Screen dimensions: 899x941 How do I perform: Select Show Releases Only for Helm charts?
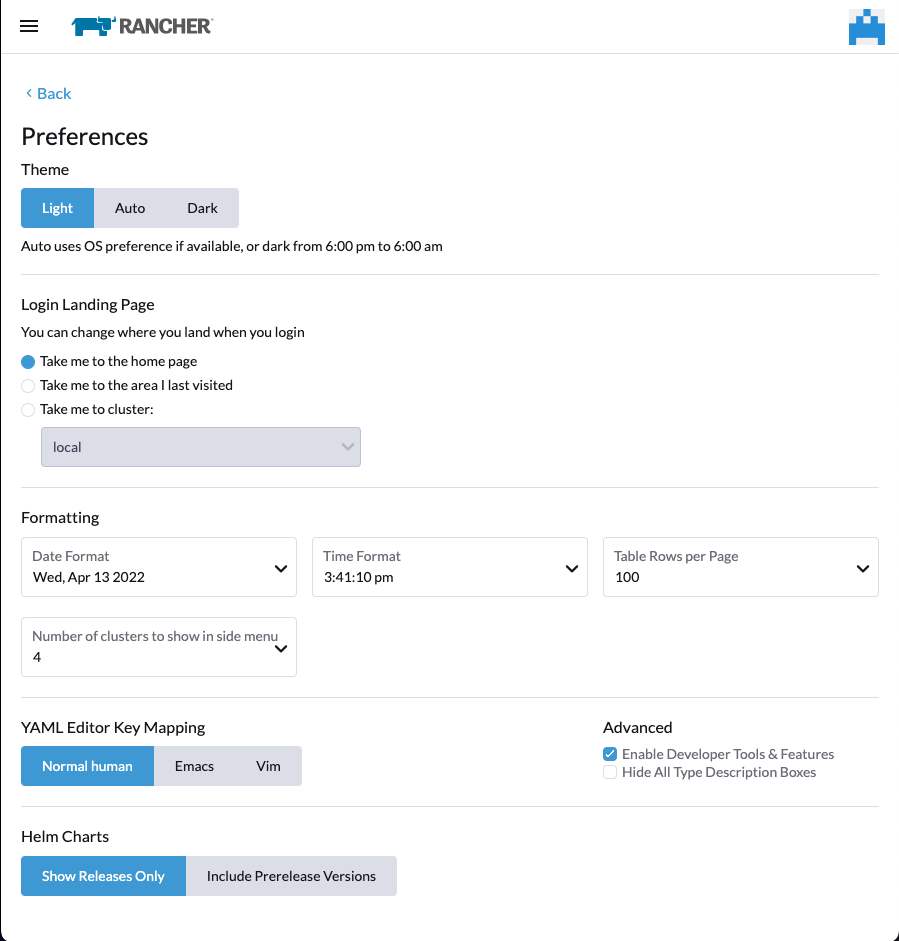tap(103, 876)
